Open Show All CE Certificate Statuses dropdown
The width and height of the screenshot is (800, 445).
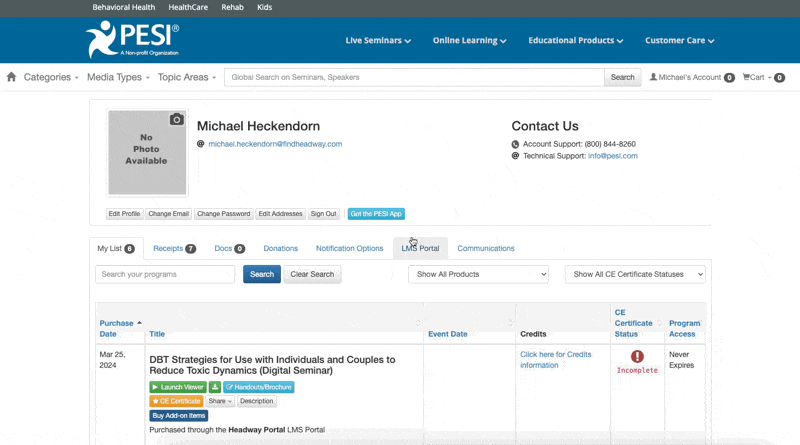pos(635,274)
